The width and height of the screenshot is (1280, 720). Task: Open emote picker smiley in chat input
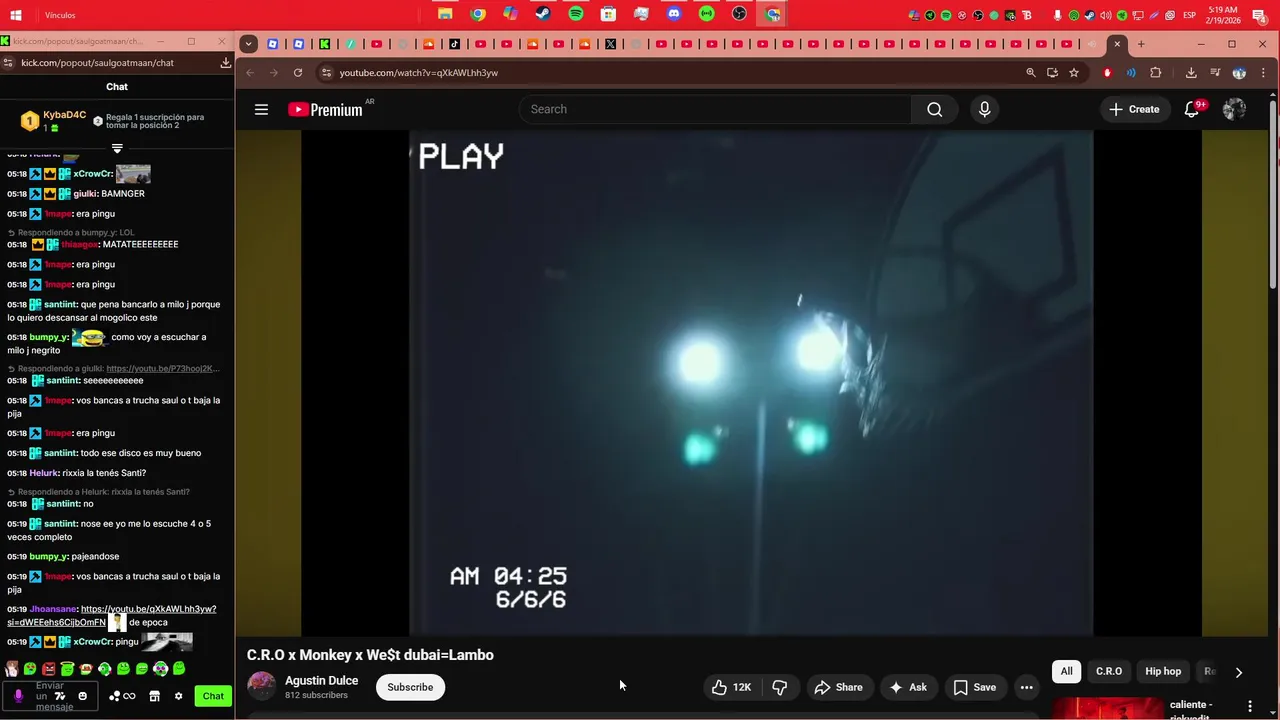tap(83, 696)
